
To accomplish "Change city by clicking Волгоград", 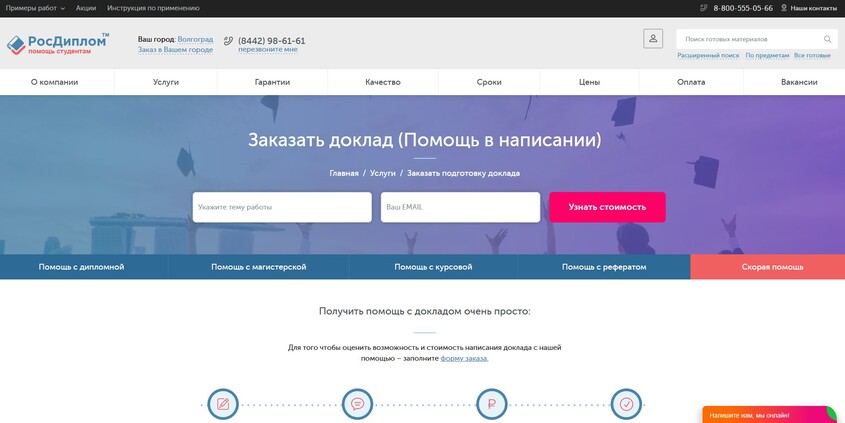I will pos(195,39).
